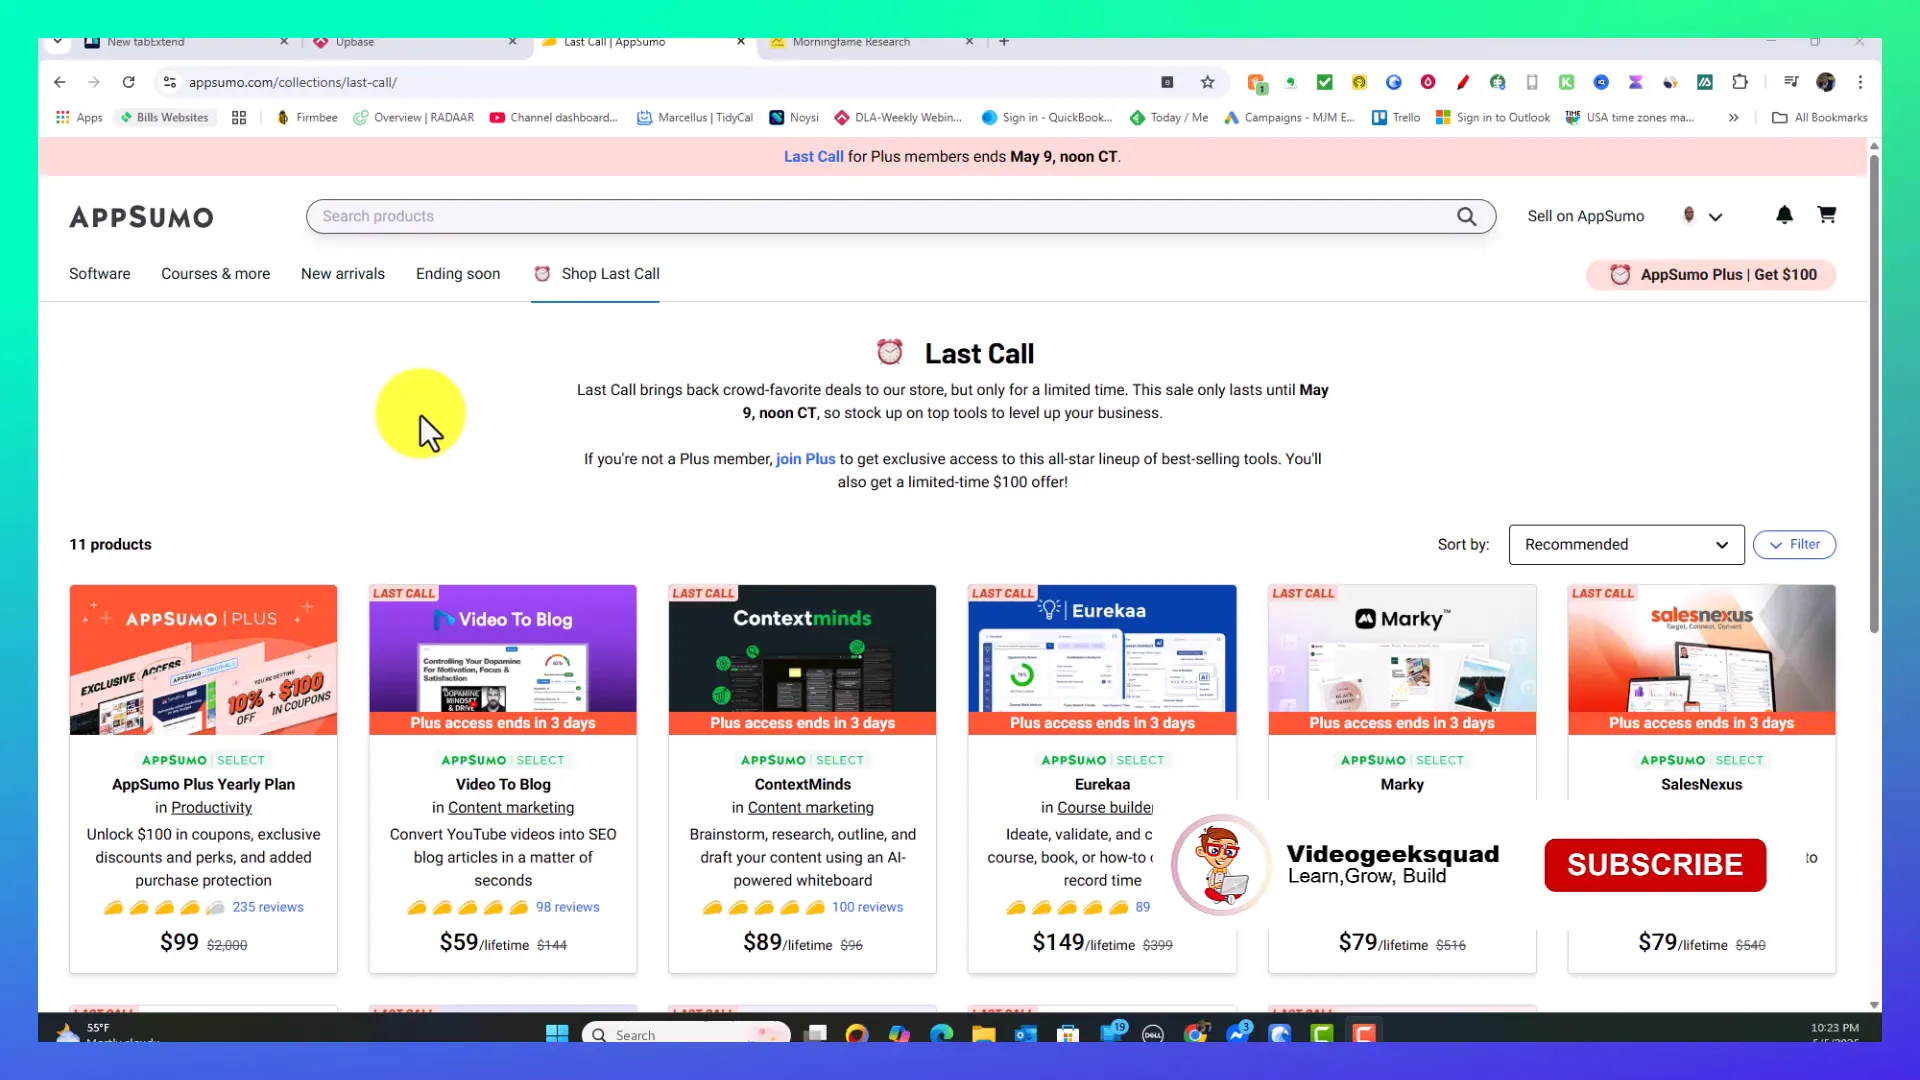1920x1080 pixels.
Task: Open Microsoft Edge from taskbar
Action: click(x=941, y=1034)
